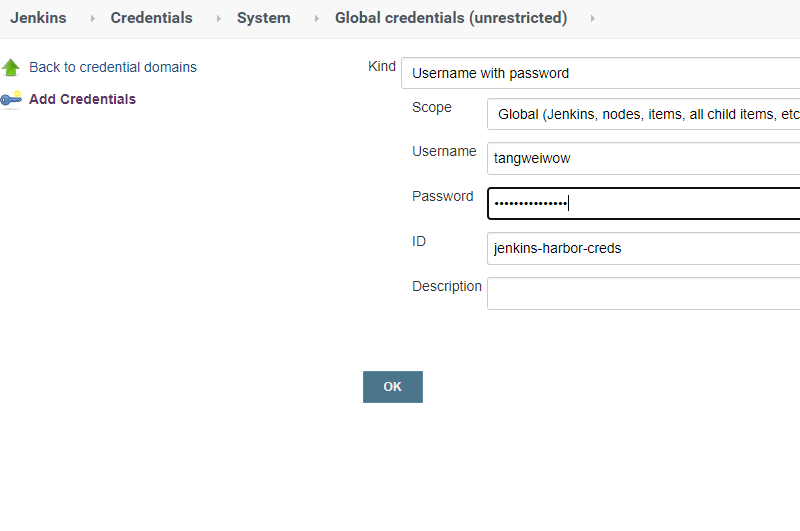The image size is (800, 531).
Task: Focus the Username field containing tangweiwow
Action: pyautogui.click(x=643, y=158)
